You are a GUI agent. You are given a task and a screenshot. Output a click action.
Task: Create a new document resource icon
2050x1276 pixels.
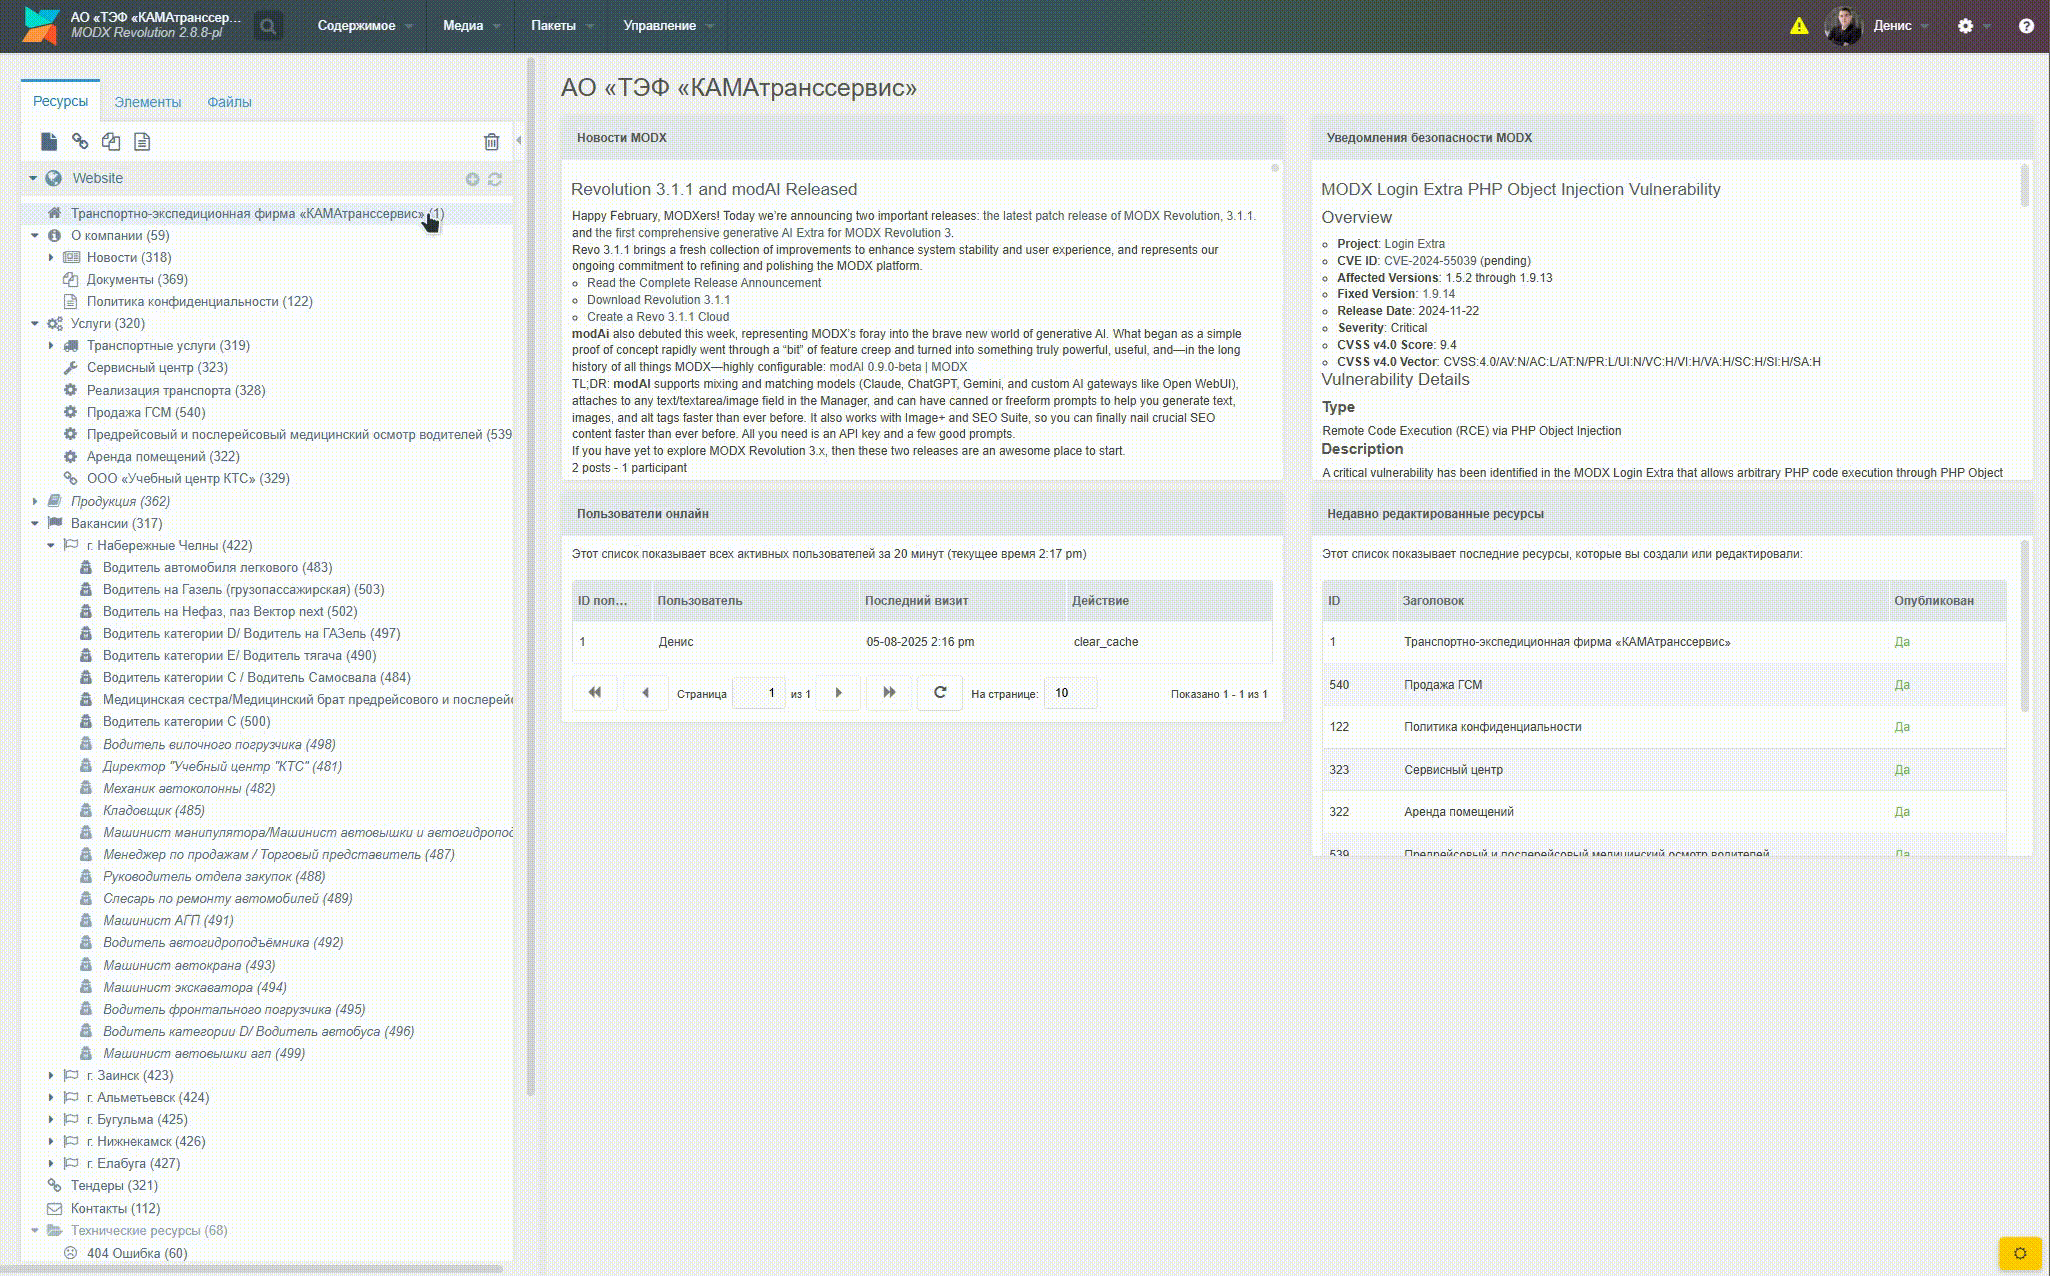coord(49,142)
